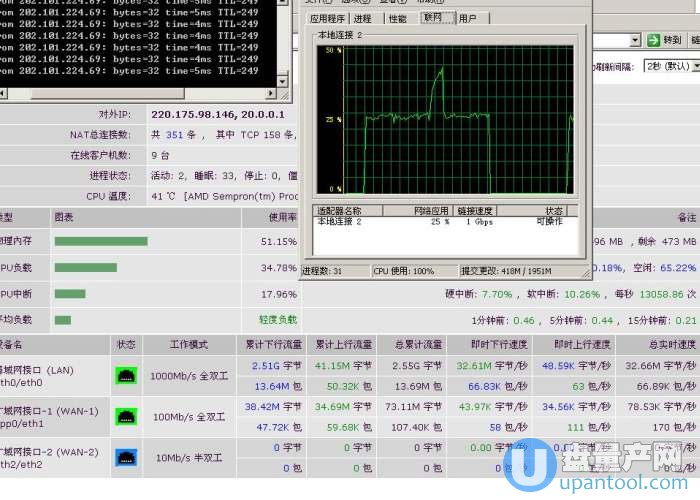Screen dimensions: 700x500
Task: Click the memory usage green progress bar
Action: click(x=101, y=242)
